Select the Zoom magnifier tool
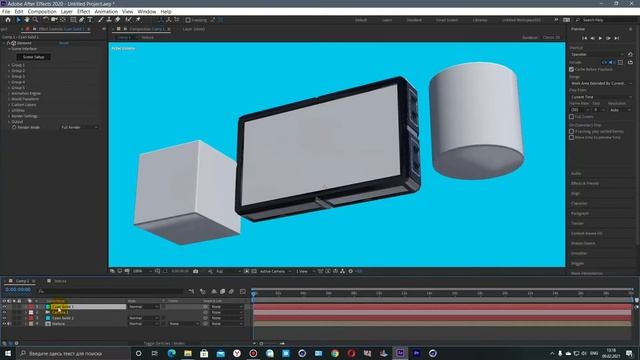This screenshot has width=640, height=360. pyautogui.click(x=36, y=20)
